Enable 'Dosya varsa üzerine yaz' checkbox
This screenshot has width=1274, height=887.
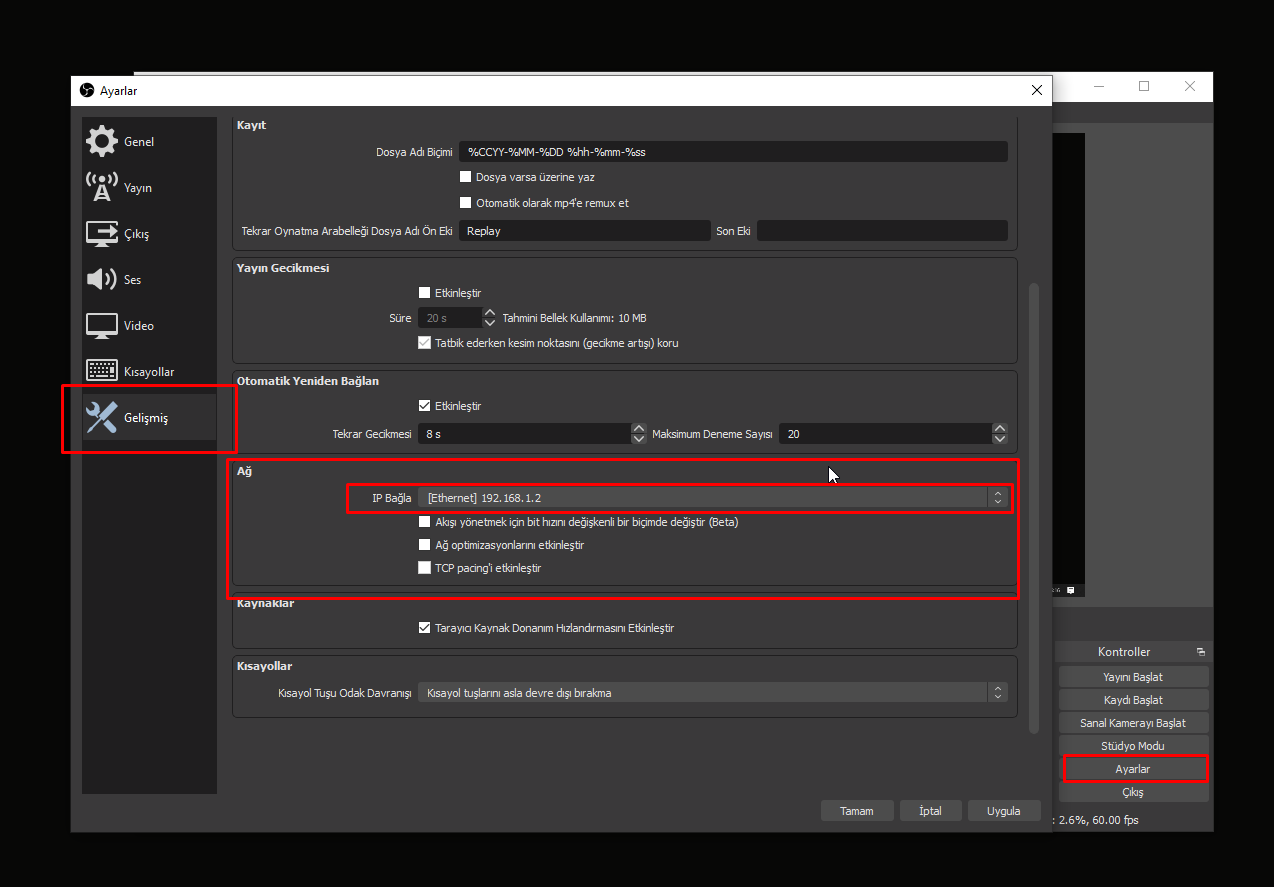coord(465,177)
